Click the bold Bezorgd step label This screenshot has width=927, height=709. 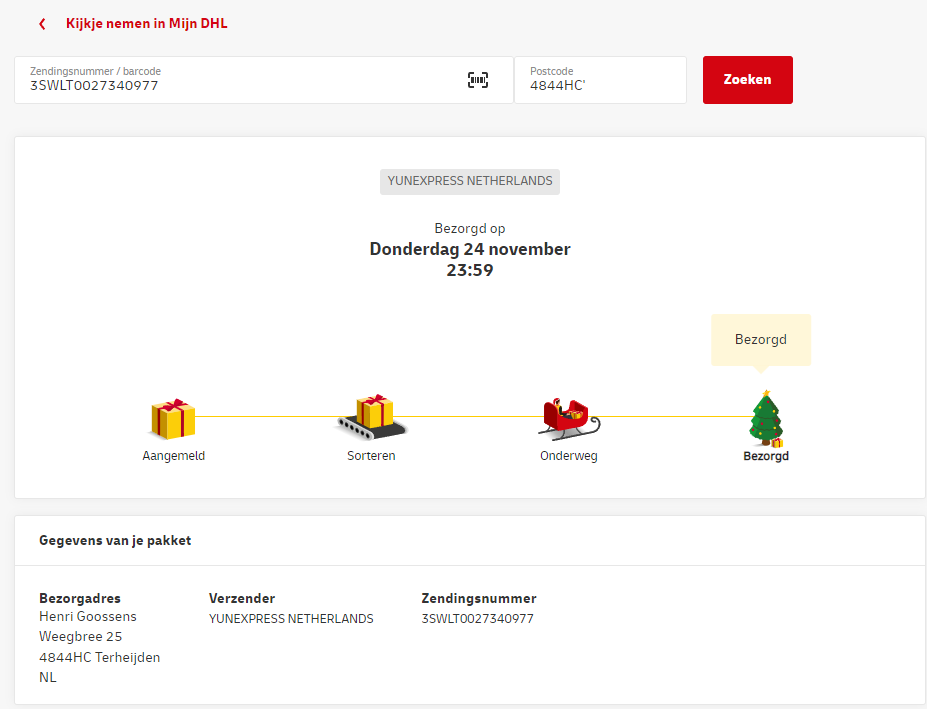pos(766,456)
